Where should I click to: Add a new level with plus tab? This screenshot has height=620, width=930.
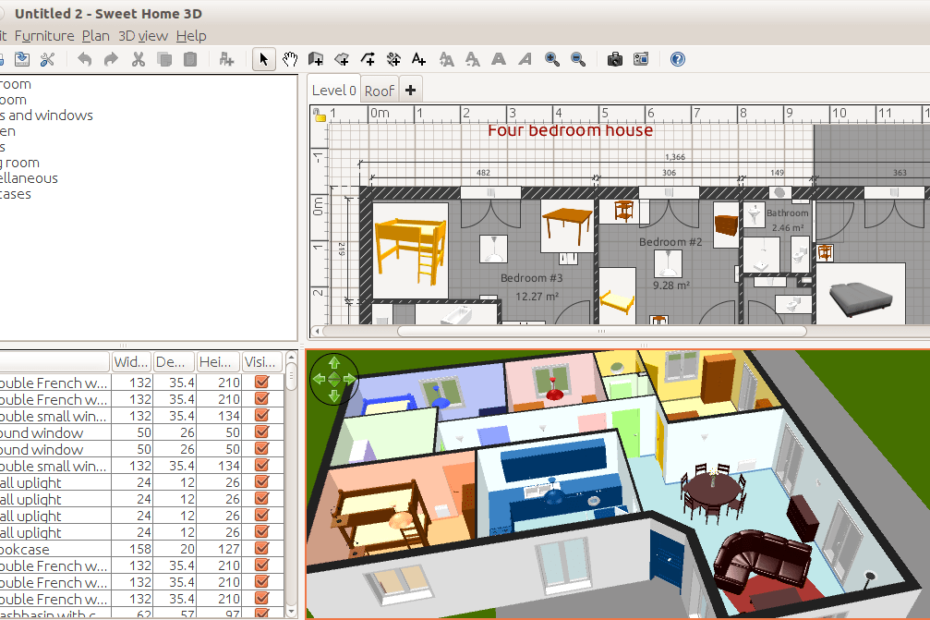[x=410, y=91]
